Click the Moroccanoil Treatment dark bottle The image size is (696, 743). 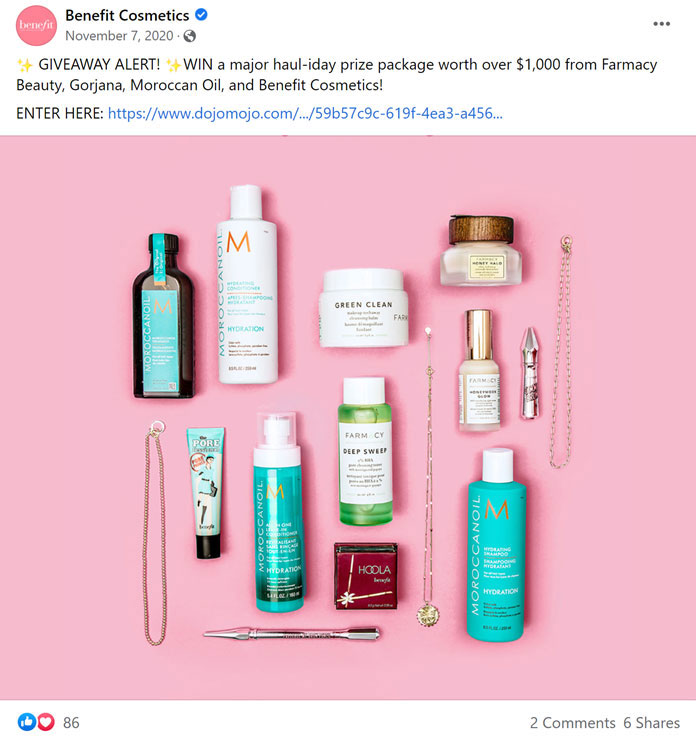click(x=163, y=315)
